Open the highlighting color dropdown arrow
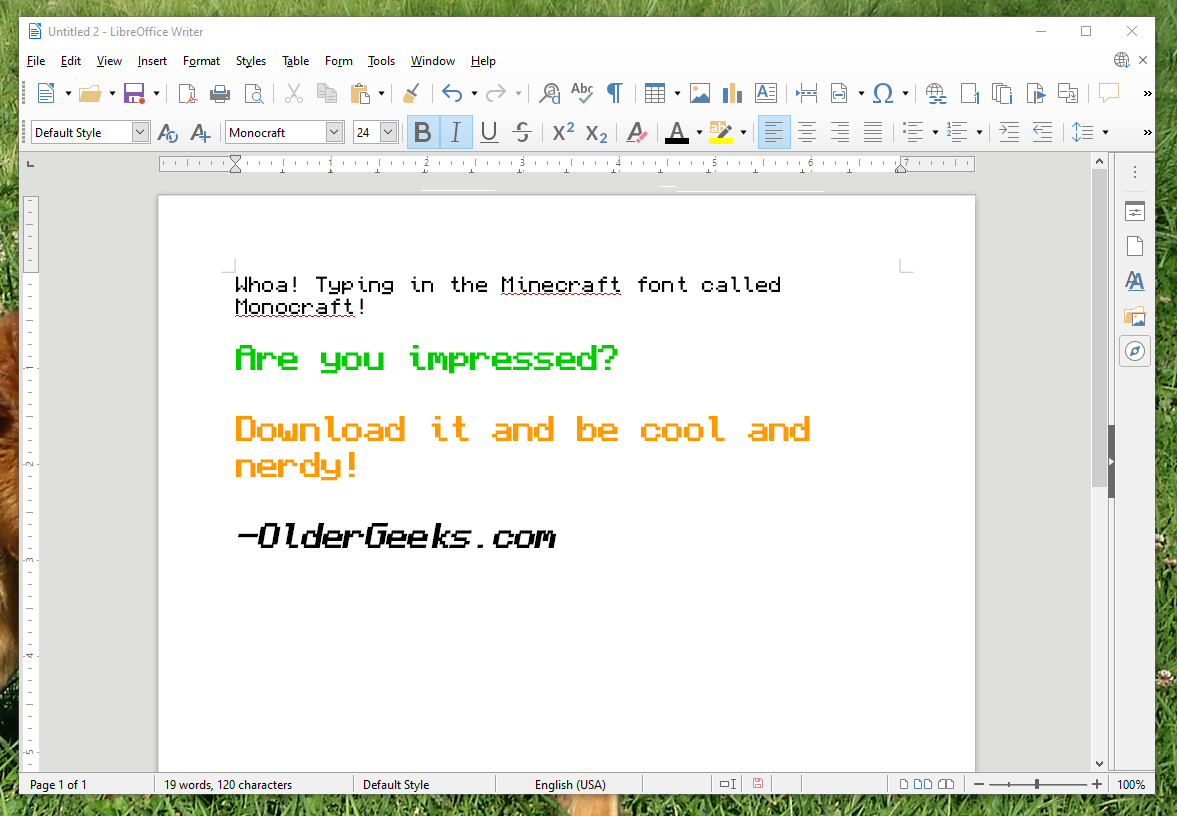Image resolution: width=1177 pixels, height=816 pixels. [743, 133]
